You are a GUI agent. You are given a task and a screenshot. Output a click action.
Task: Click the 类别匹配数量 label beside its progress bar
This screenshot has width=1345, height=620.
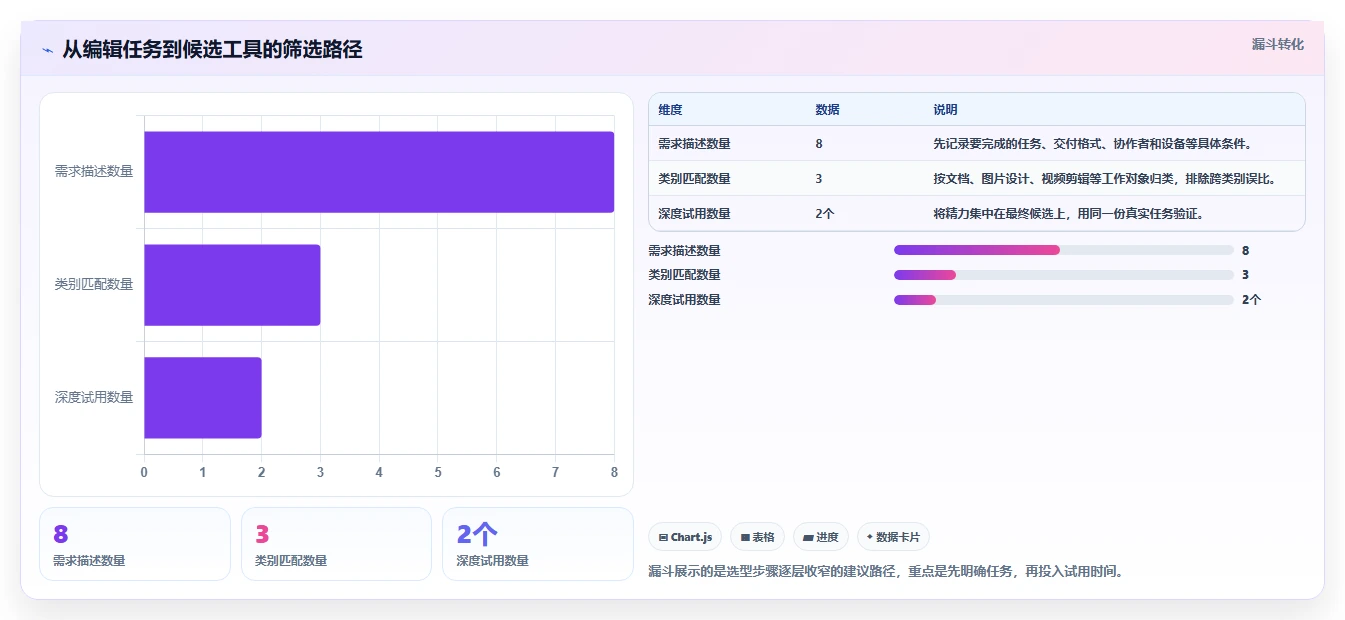click(684, 275)
